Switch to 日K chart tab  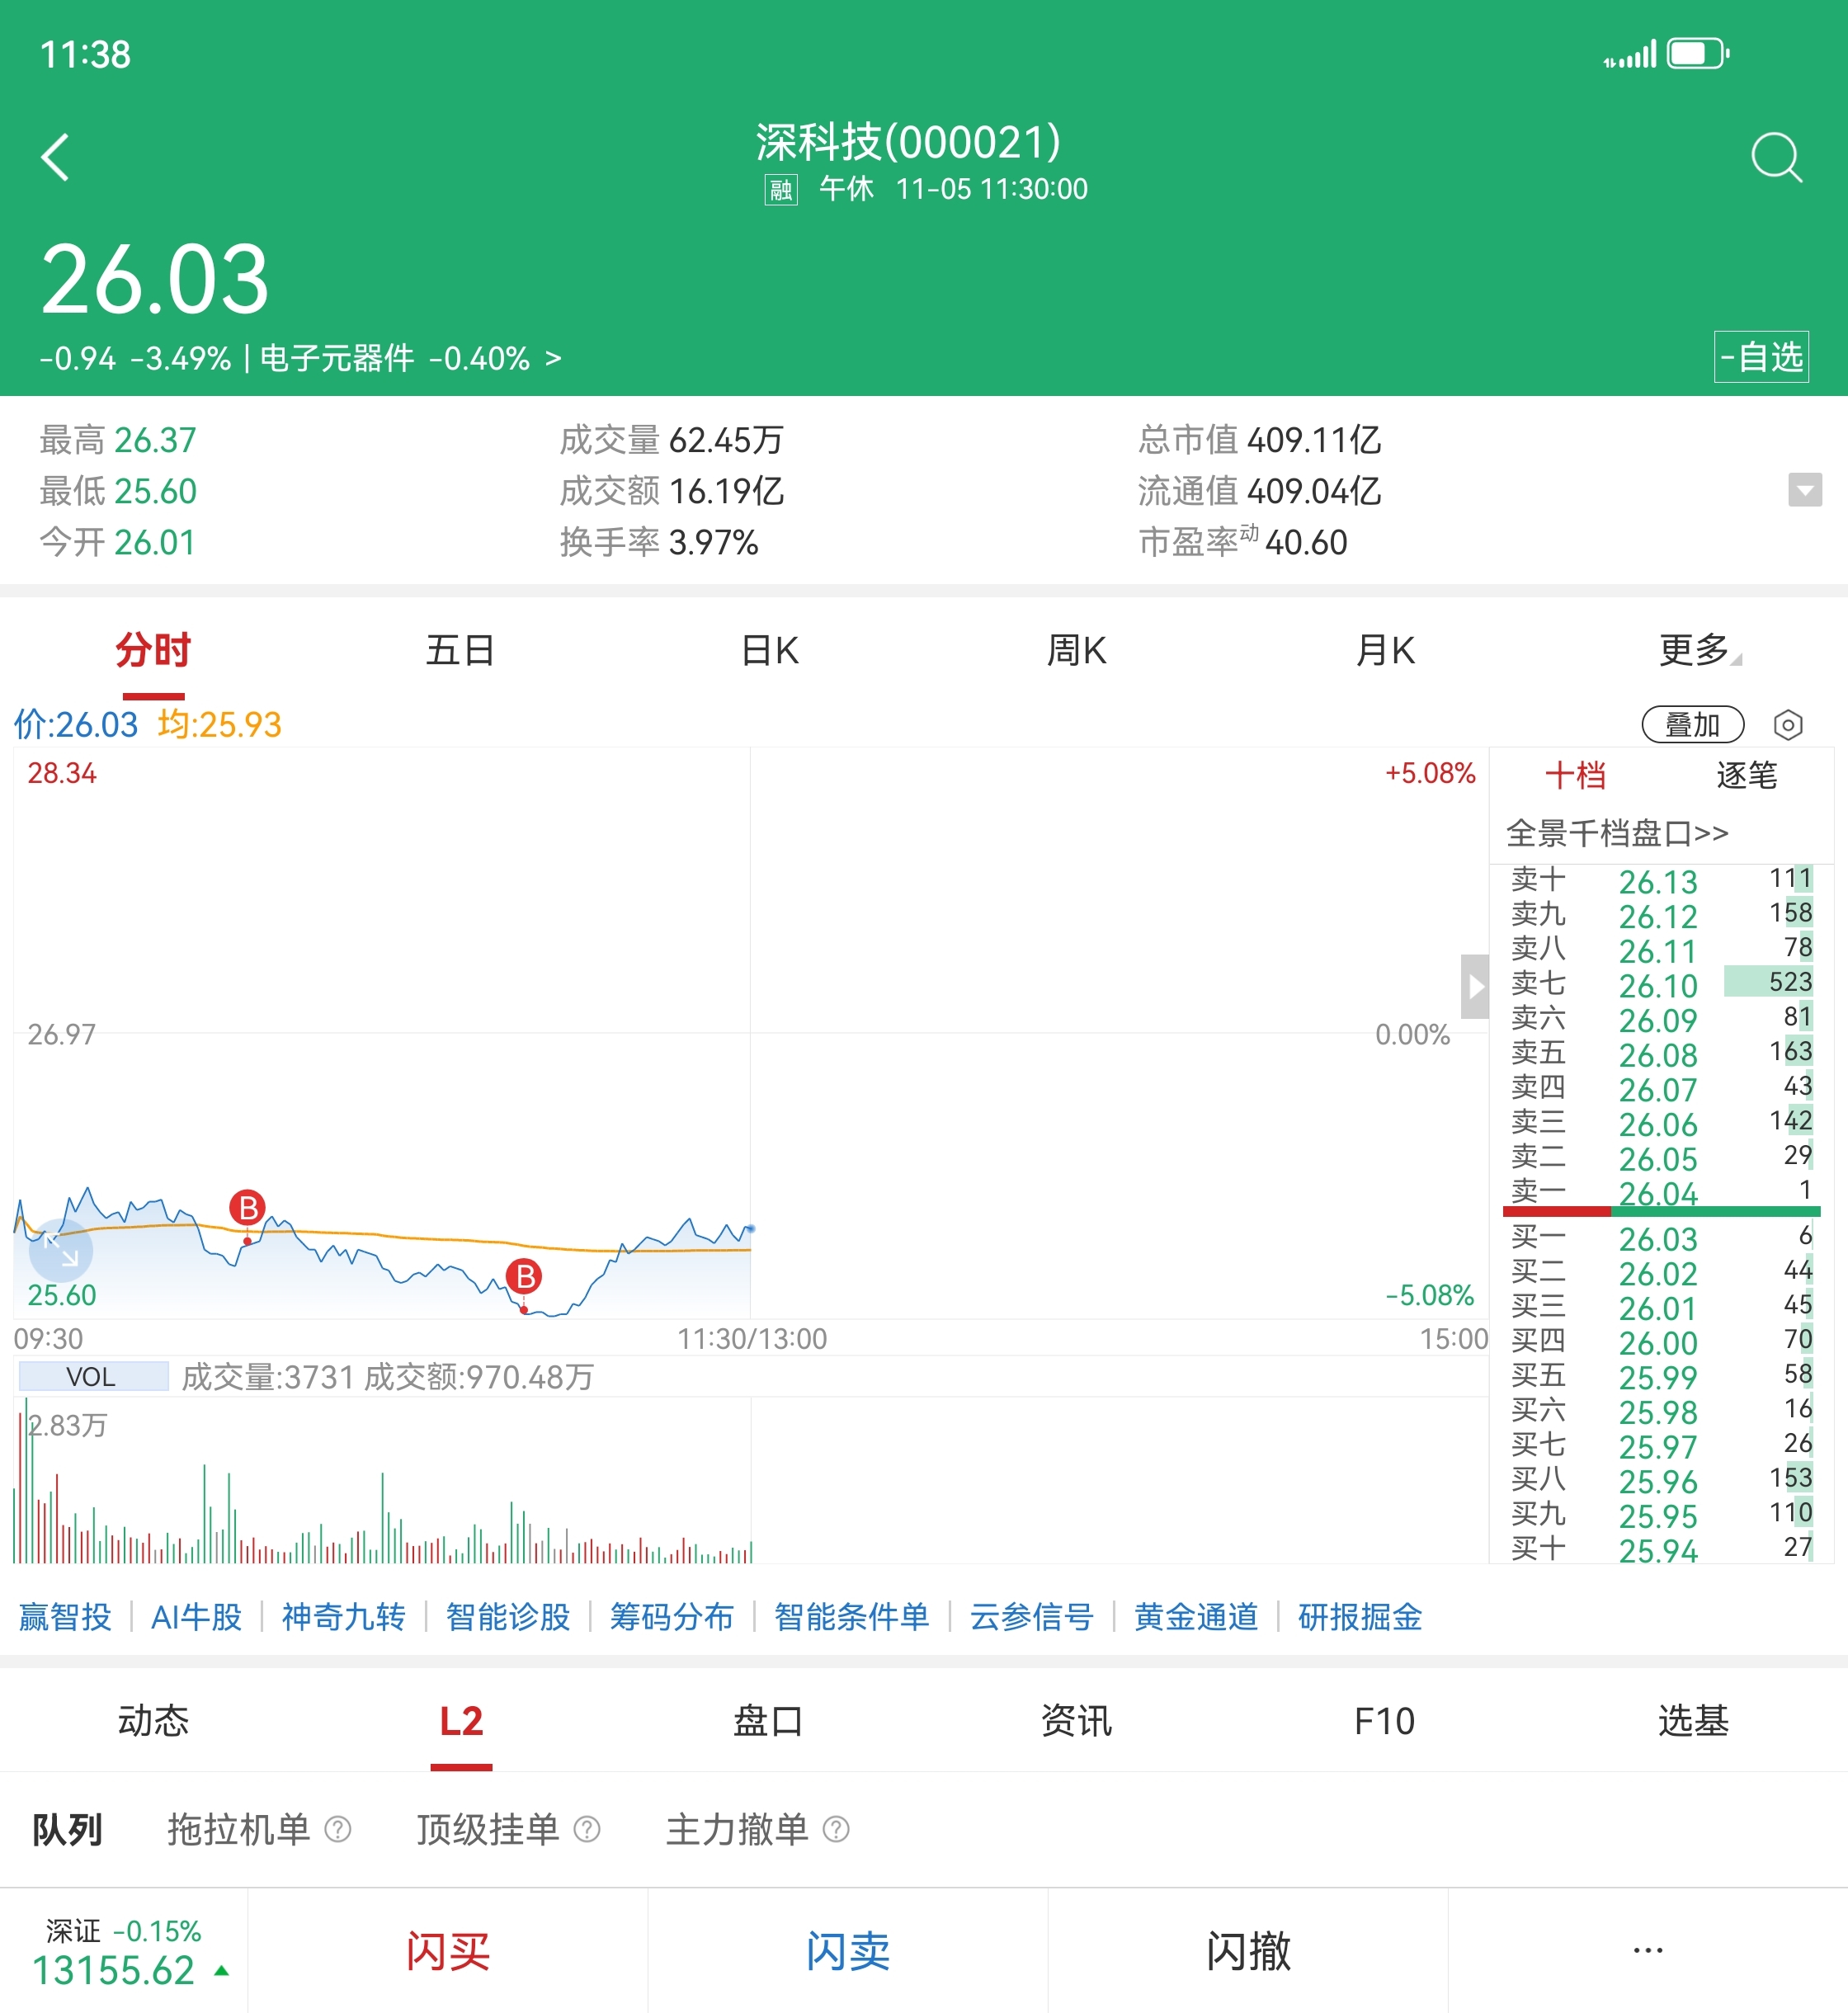click(x=769, y=650)
